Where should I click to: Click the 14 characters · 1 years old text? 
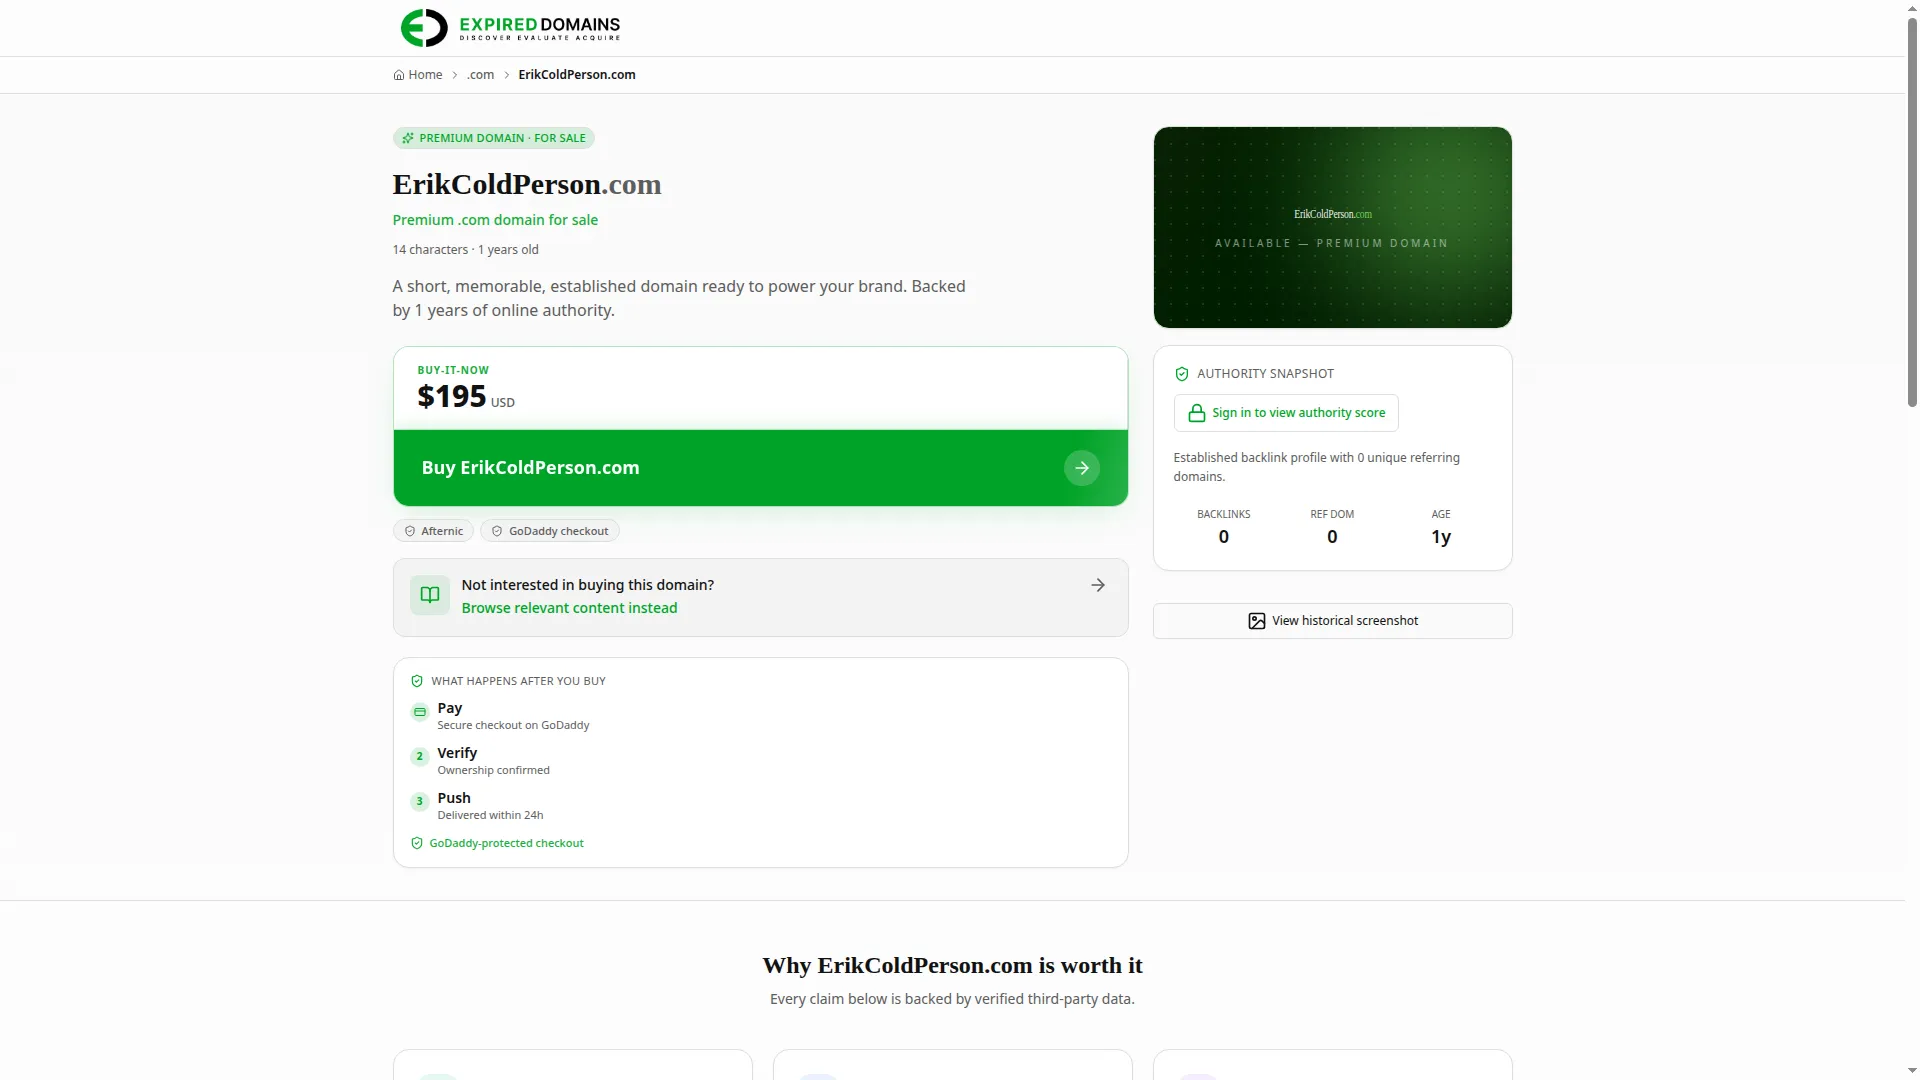(465, 250)
